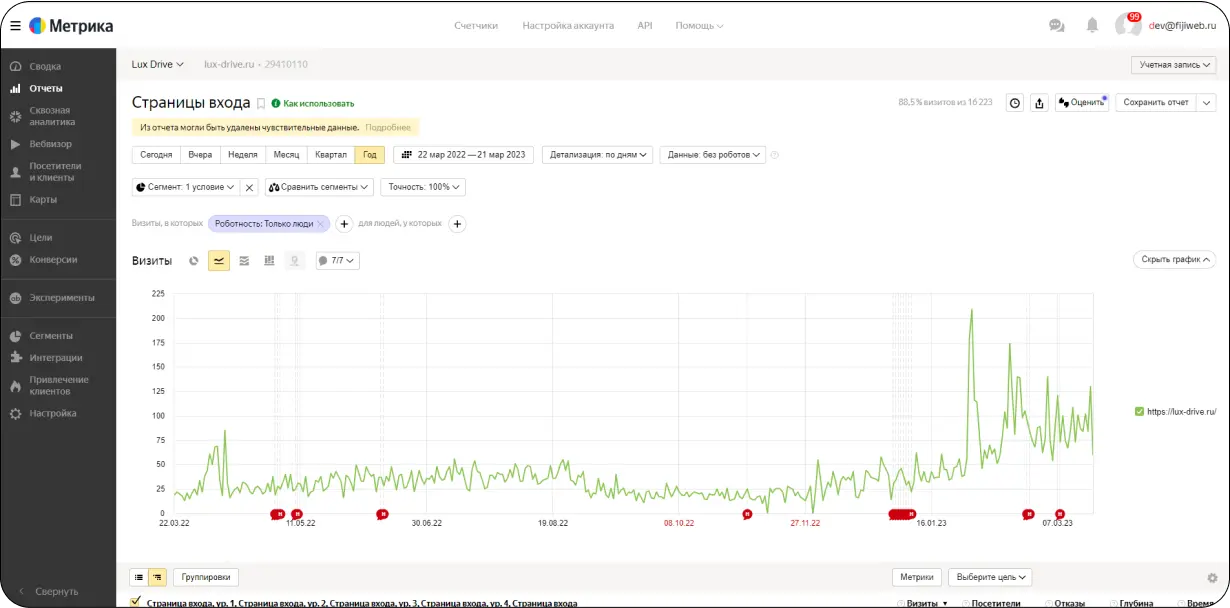Open Посетители и клиенты section
This screenshot has width=1230, height=608.
pos(55,172)
